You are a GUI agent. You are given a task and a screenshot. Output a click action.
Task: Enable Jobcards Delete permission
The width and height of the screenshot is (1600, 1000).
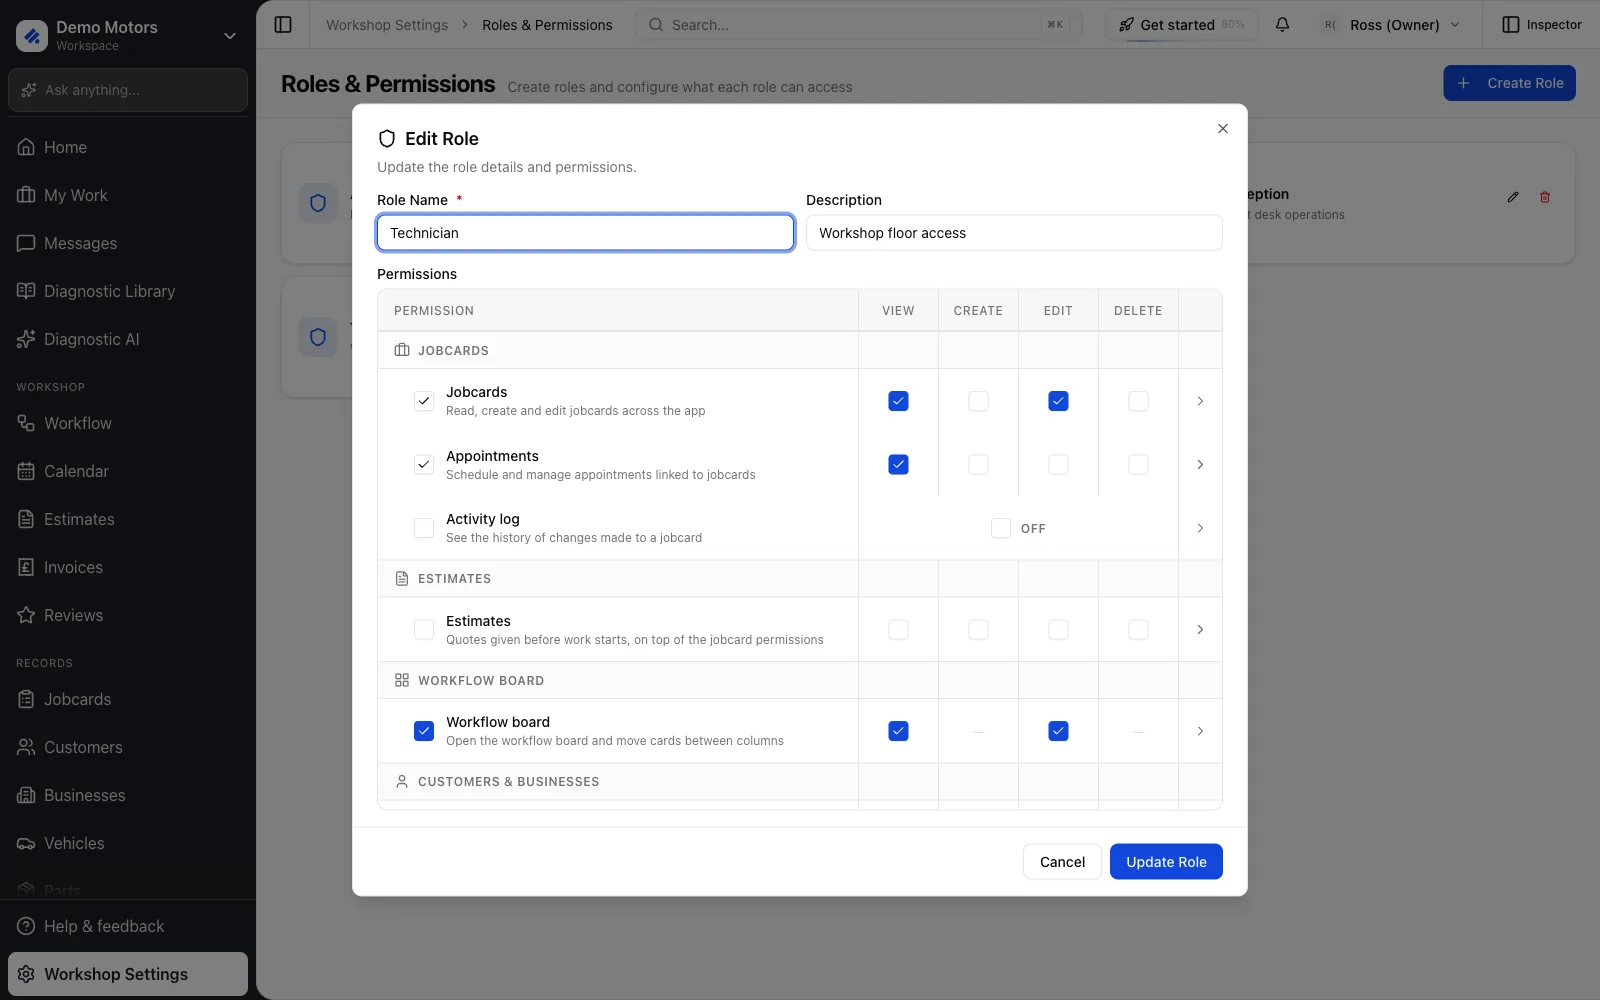click(x=1138, y=401)
